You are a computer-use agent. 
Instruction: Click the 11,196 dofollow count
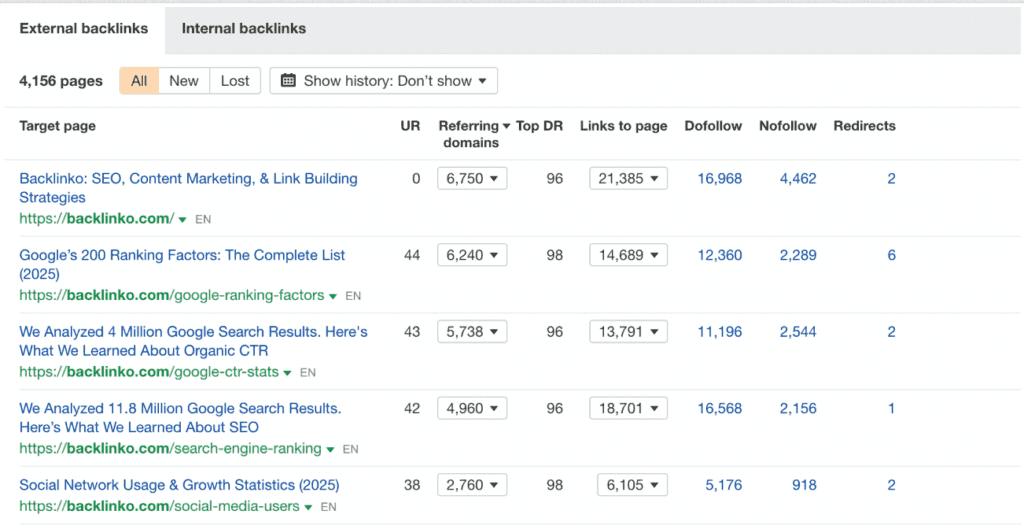(720, 332)
